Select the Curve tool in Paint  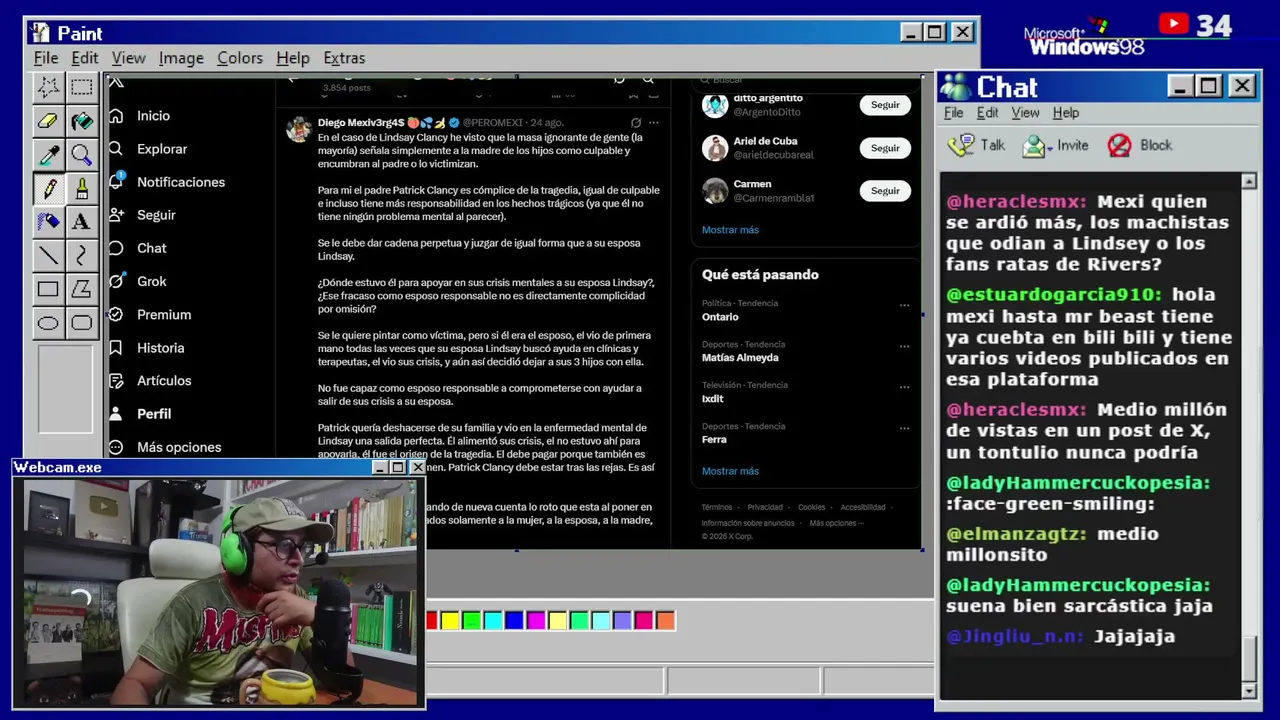tap(81, 255)
